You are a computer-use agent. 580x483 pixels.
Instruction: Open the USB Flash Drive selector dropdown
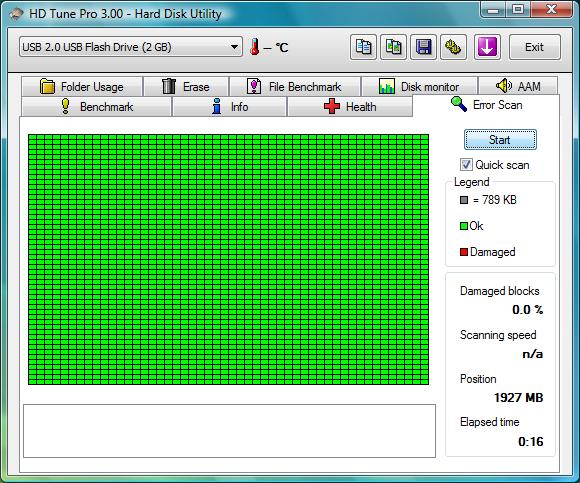click(x=131, y=47)
